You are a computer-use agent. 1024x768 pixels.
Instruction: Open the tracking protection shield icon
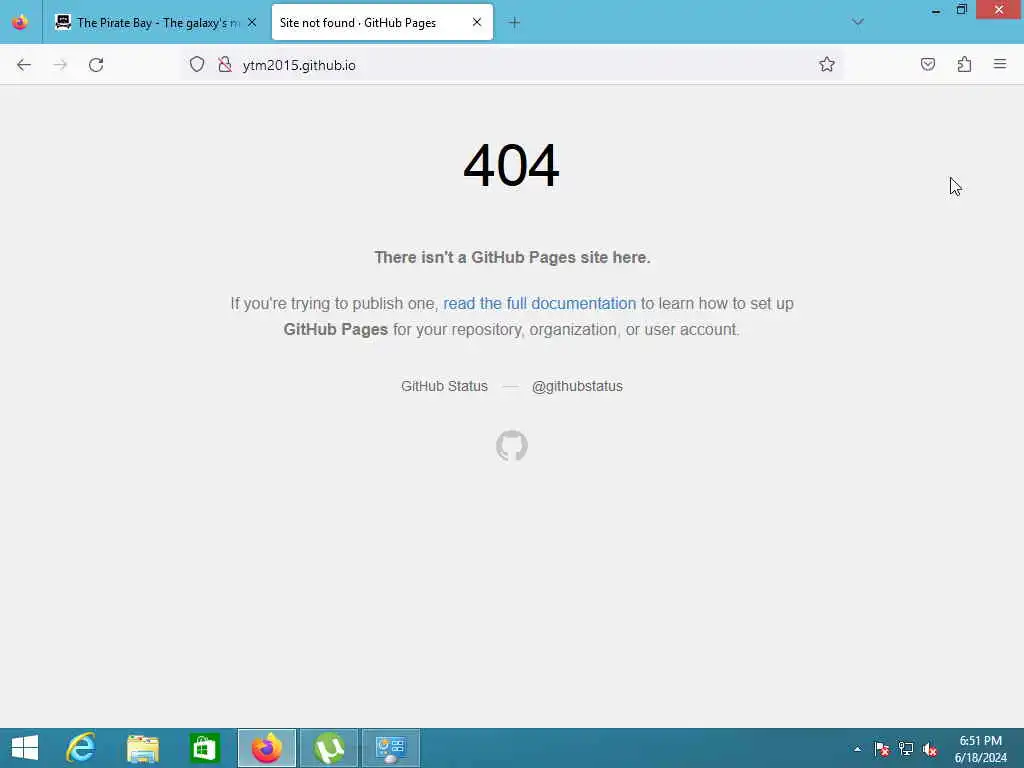point(197,65)
